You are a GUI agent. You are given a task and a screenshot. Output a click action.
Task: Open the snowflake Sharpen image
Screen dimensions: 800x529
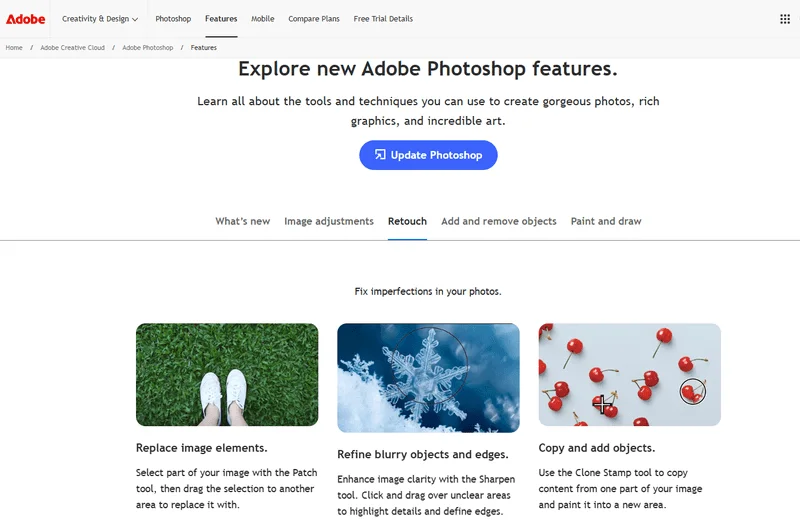(x=428, y=377)
